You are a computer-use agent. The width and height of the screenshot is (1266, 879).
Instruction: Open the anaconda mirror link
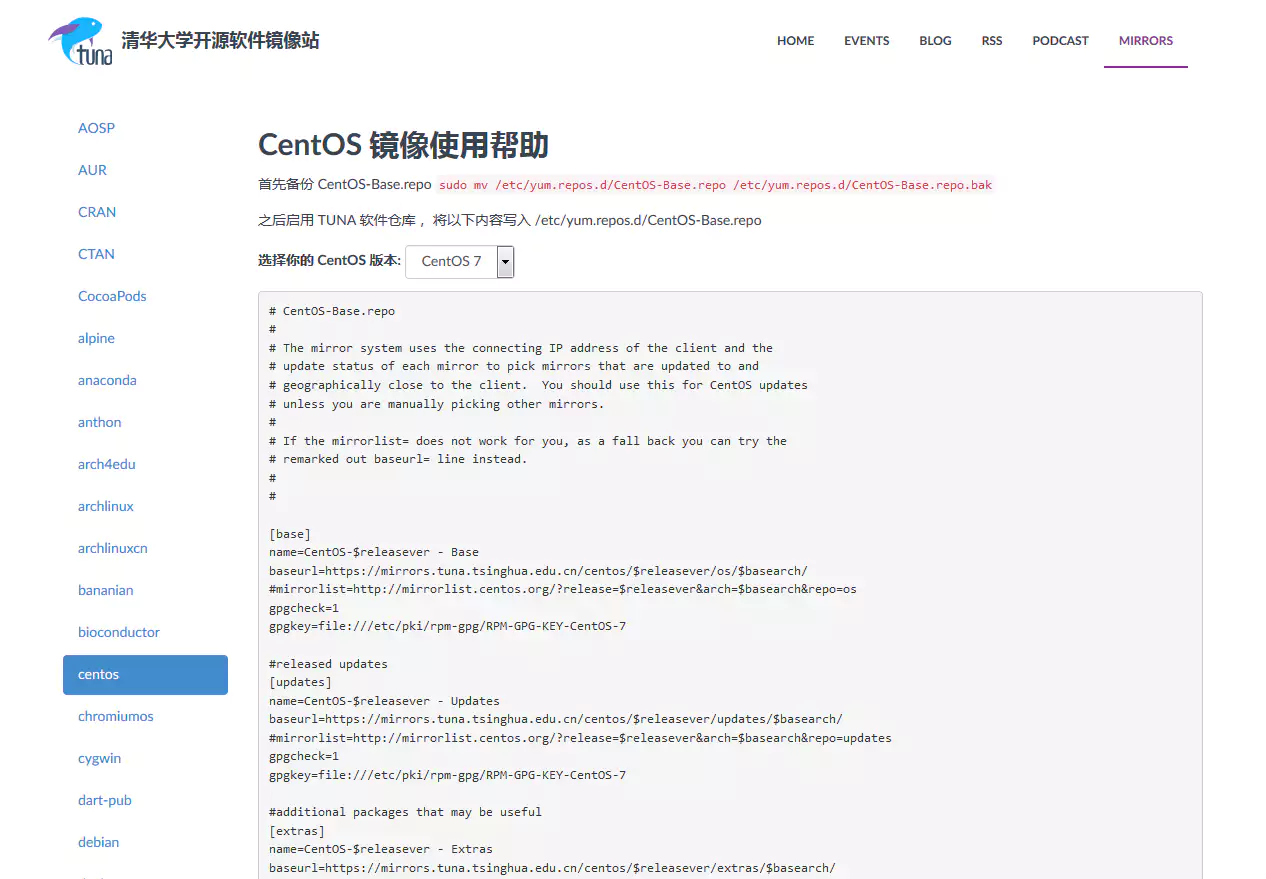coord(107,380)
